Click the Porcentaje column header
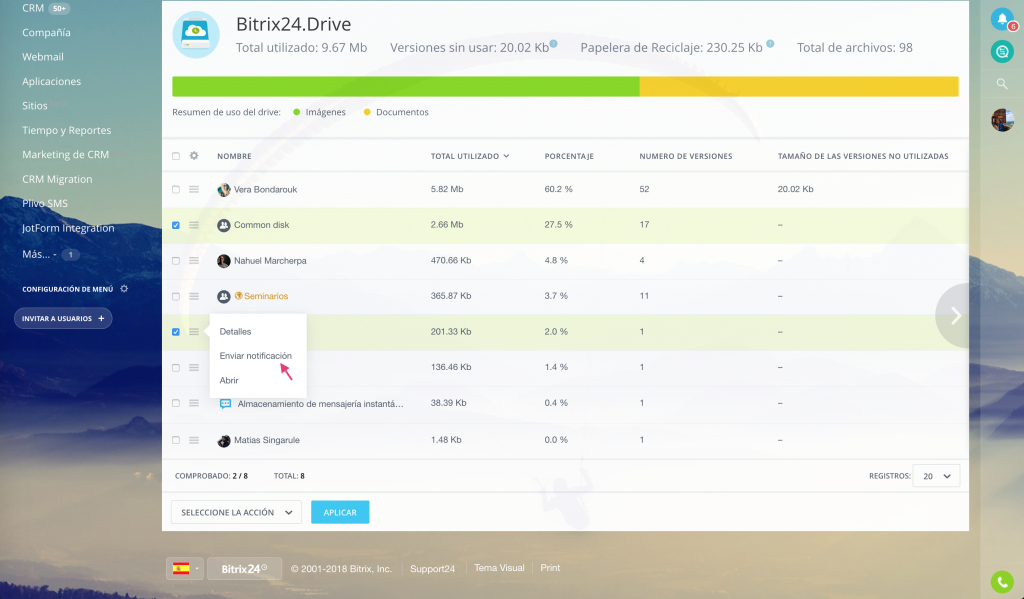This screenshot has height=599, width=1024. (569, 156)
